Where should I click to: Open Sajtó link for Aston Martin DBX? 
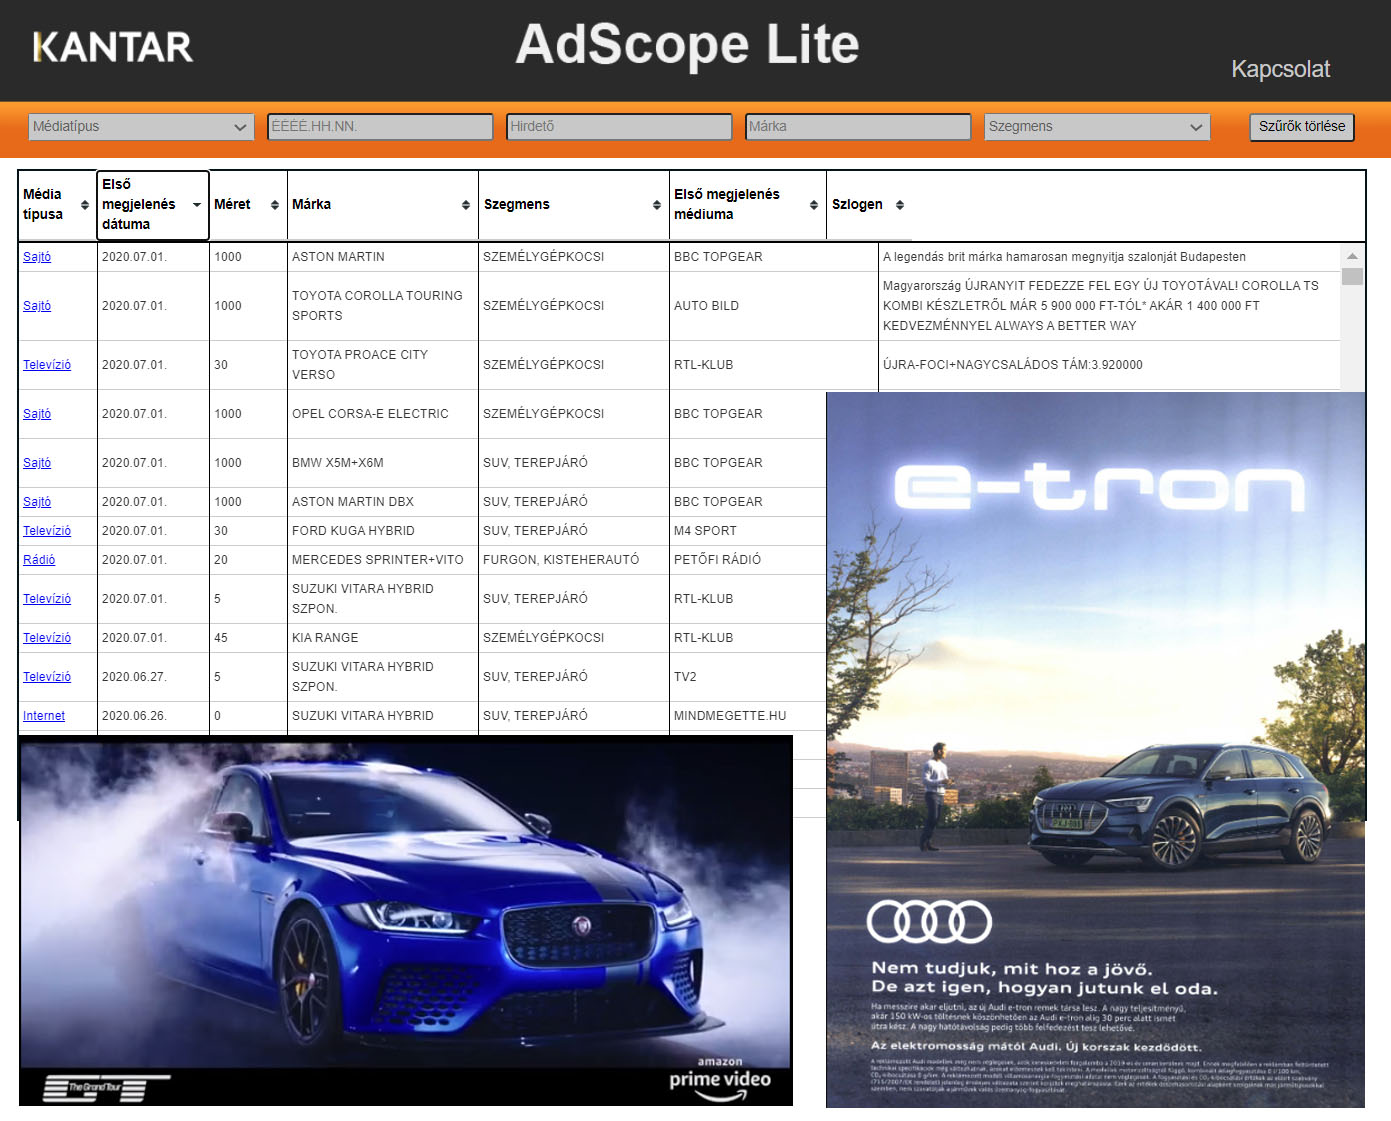click(x=37, y=502)
